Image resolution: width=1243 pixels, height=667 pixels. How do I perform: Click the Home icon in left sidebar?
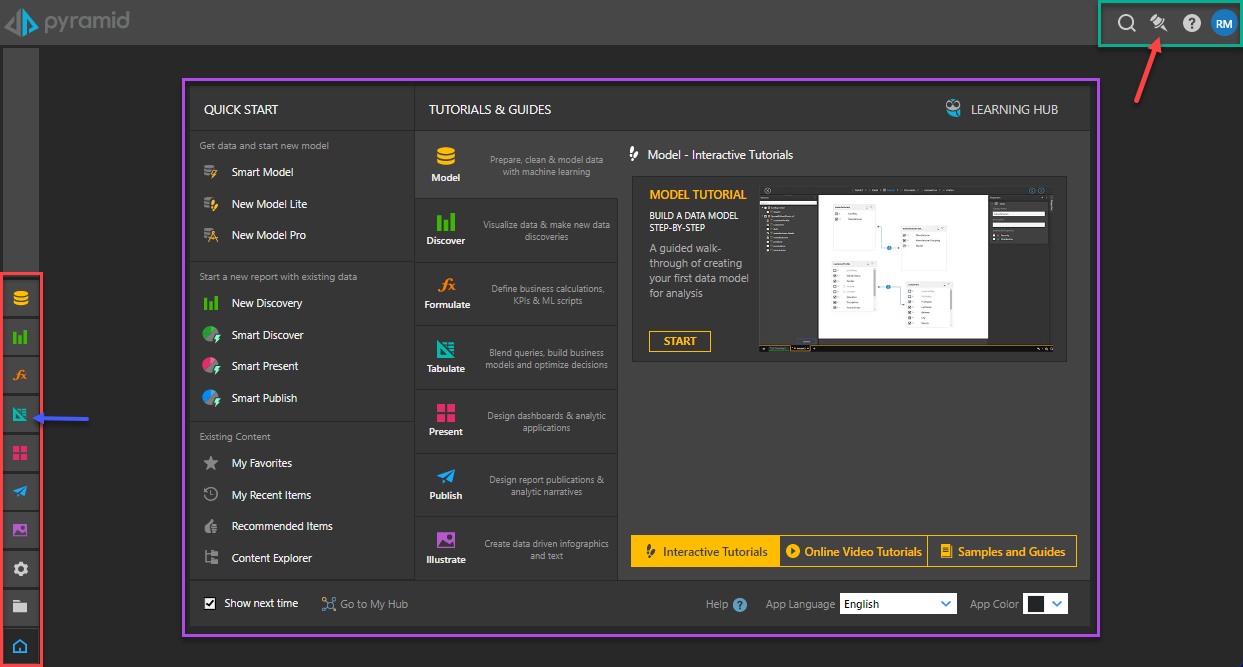20,646
